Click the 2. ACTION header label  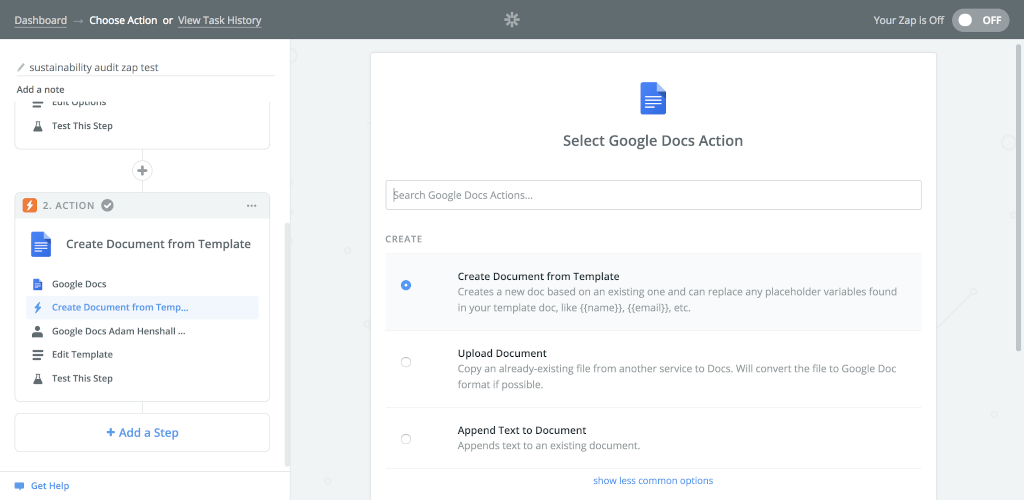69,206
